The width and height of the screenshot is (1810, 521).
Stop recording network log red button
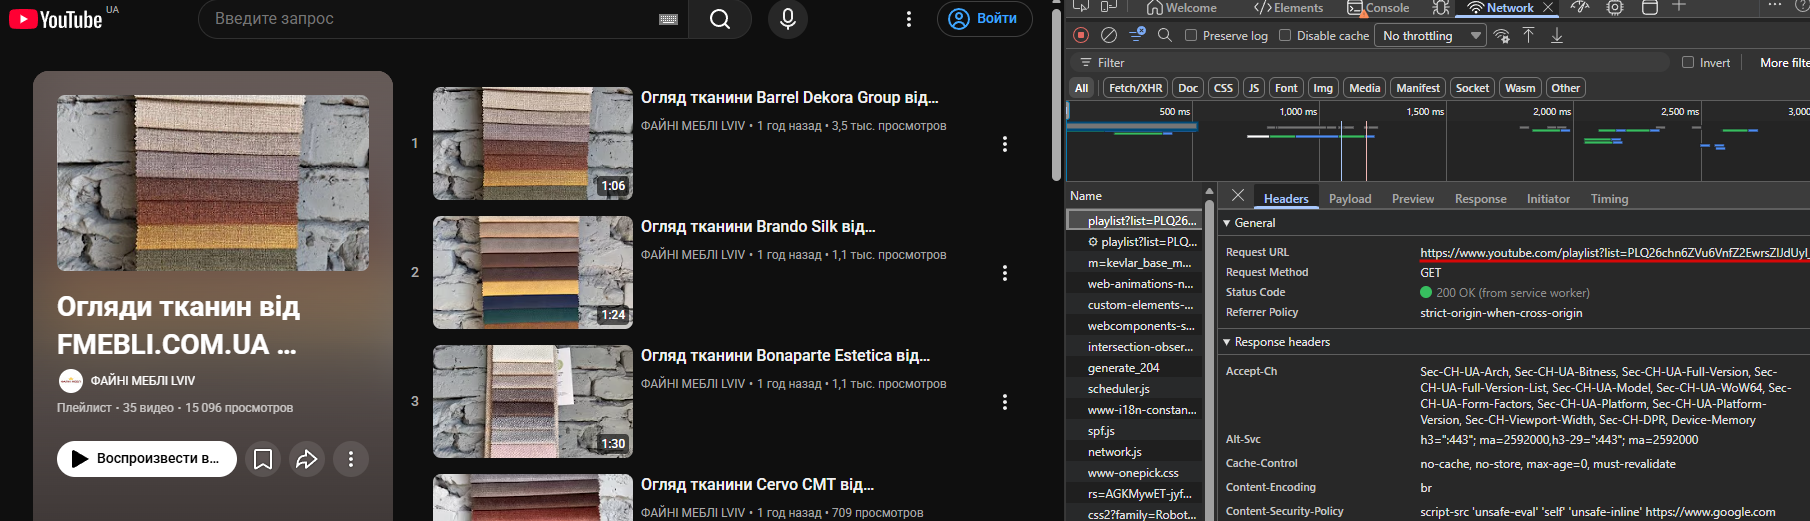tap(1081, 35)
